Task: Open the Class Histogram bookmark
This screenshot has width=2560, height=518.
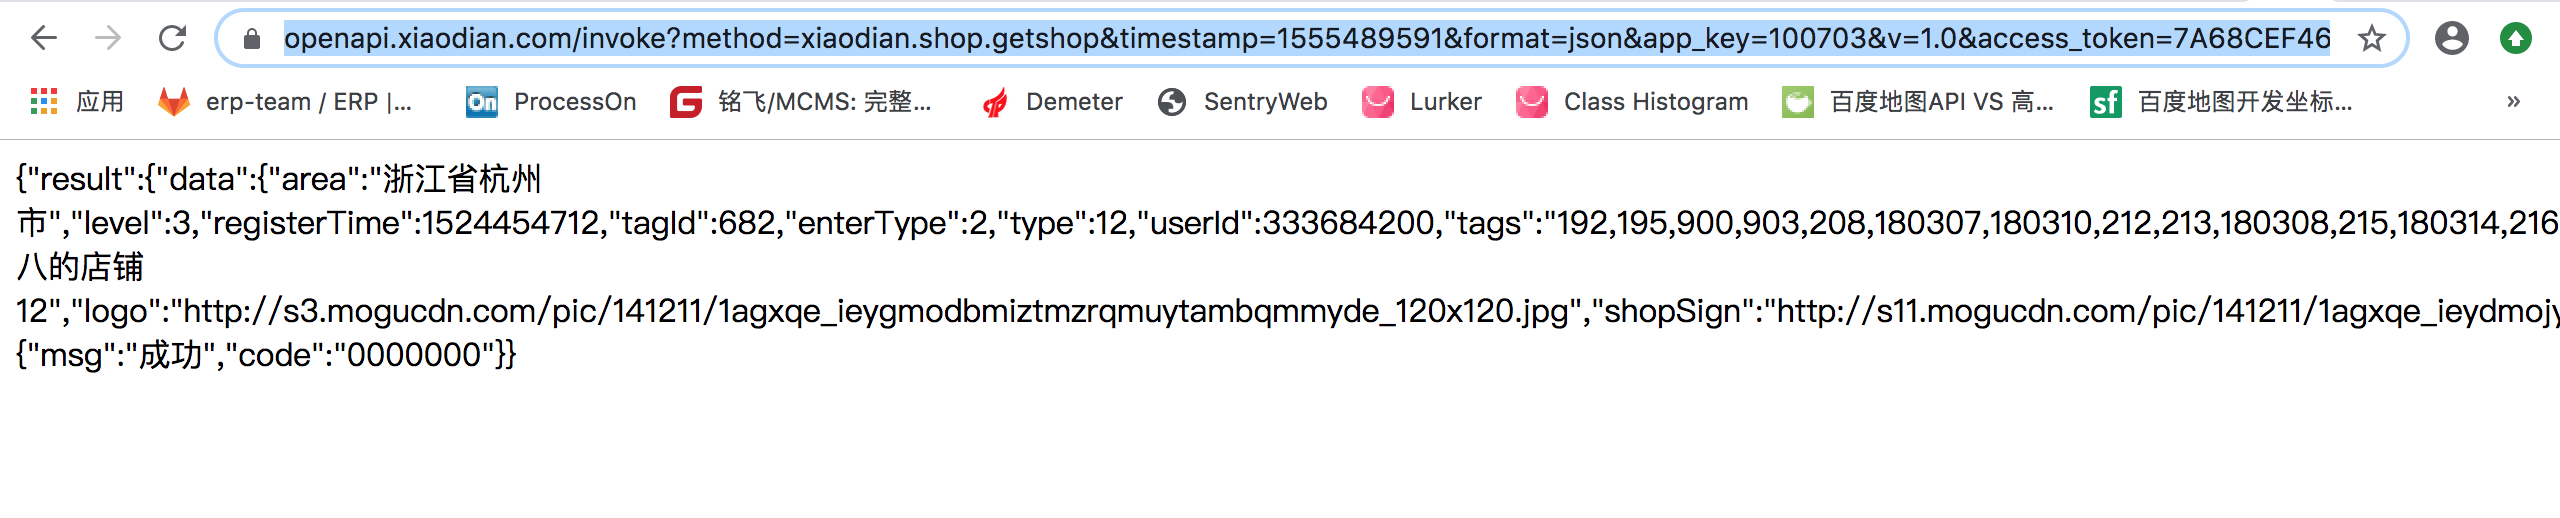Action: tap(1632, 102)
